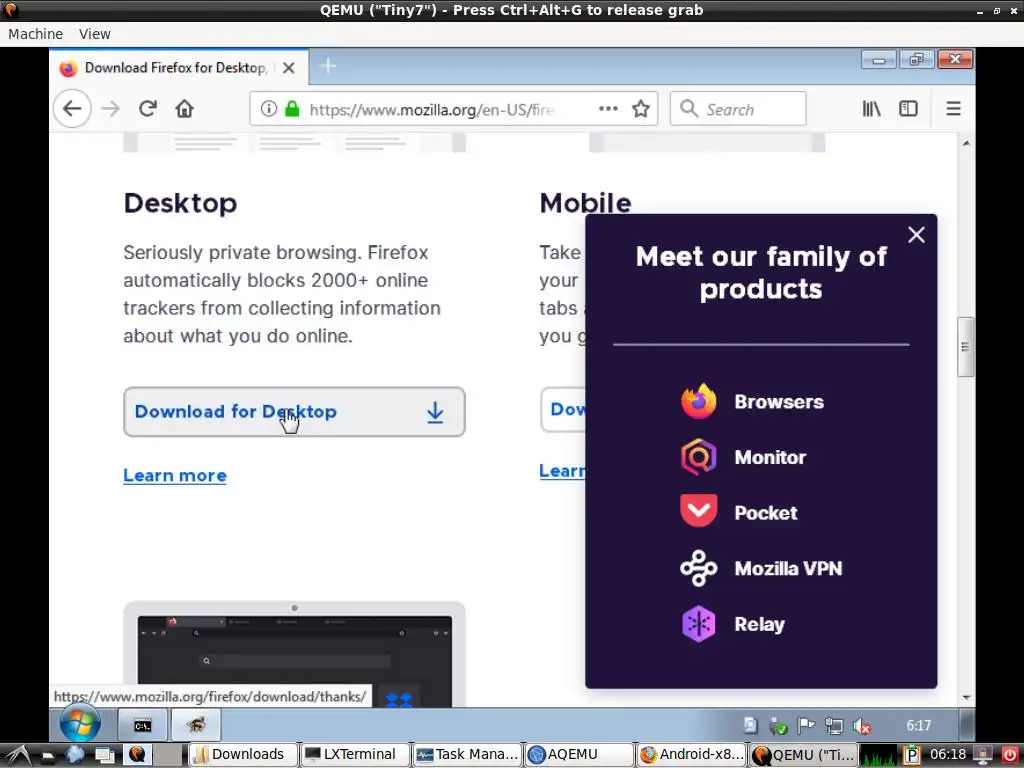
Task: Toggle the Firefox sidebar view
Action: pyautogui.click(x=908, y=108)
